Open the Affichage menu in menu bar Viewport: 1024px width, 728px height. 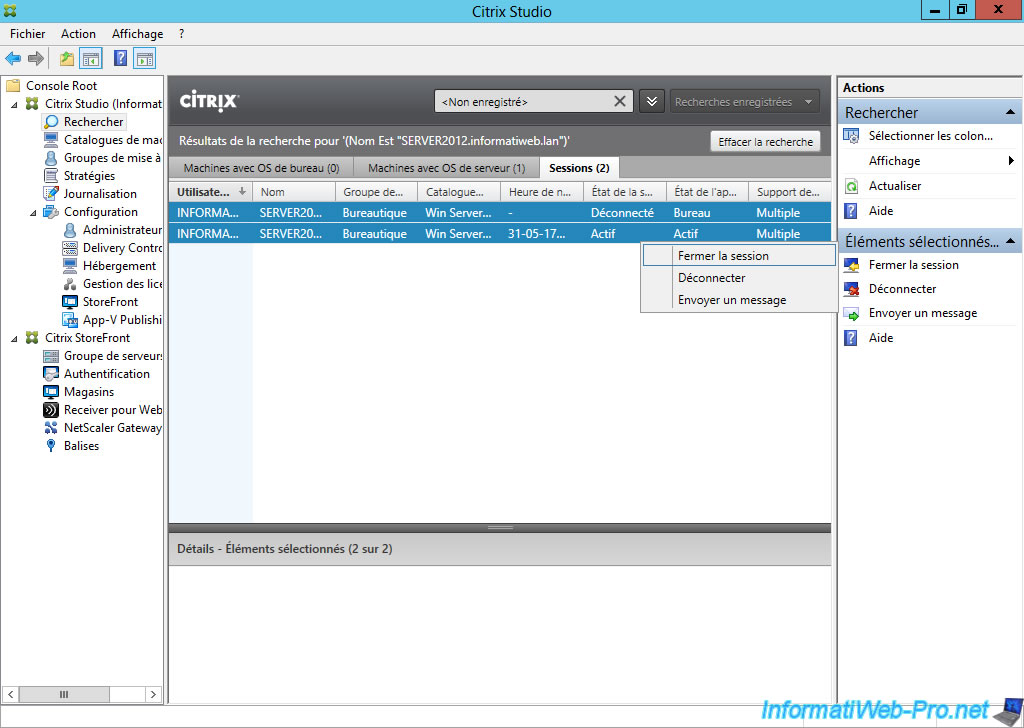pyautogui.click(x=137, y=34)
